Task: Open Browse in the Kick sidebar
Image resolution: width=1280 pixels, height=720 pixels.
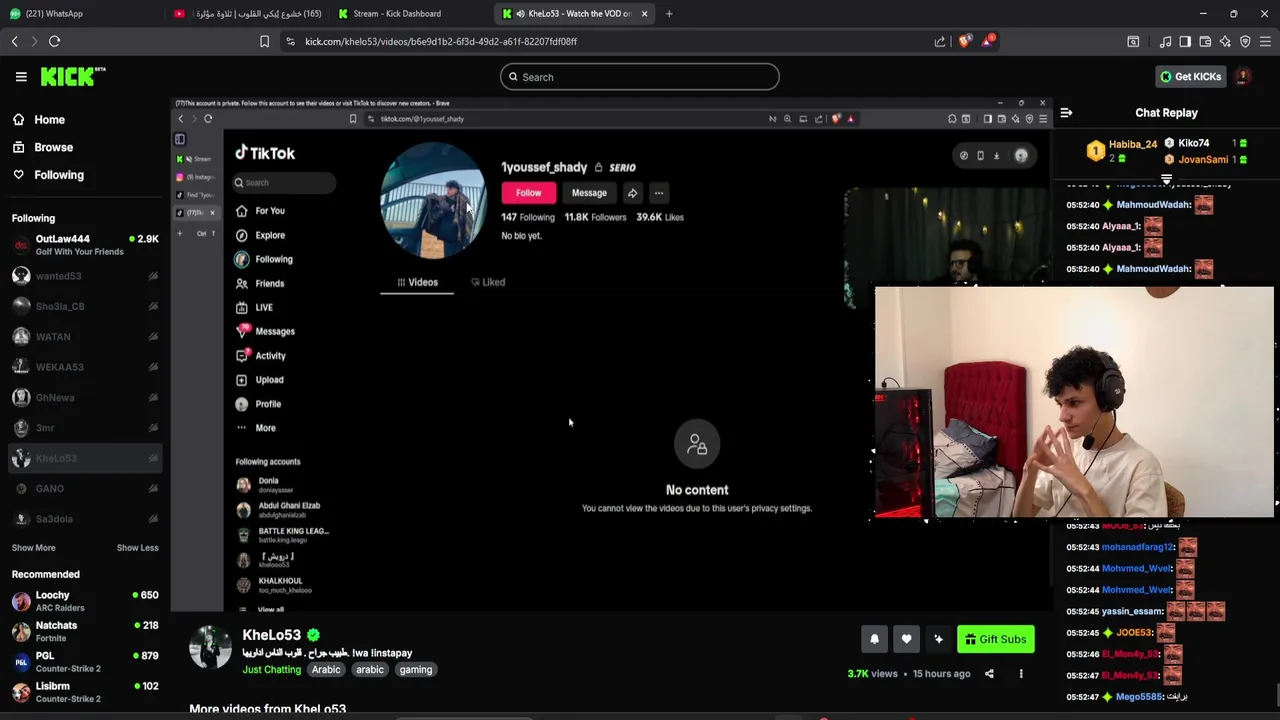Action: [53, 147]
